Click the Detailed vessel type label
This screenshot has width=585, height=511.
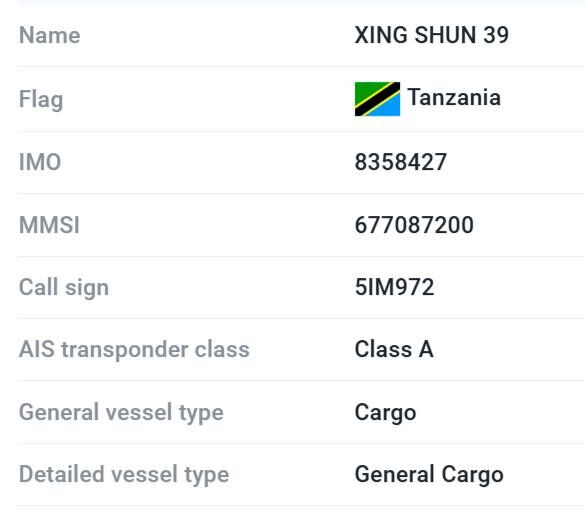(124, 474)
